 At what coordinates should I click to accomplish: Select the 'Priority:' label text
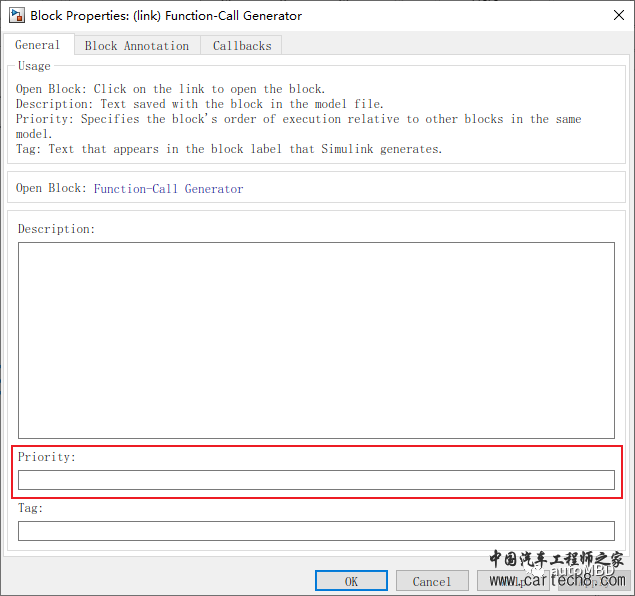(x=47, y=457)
